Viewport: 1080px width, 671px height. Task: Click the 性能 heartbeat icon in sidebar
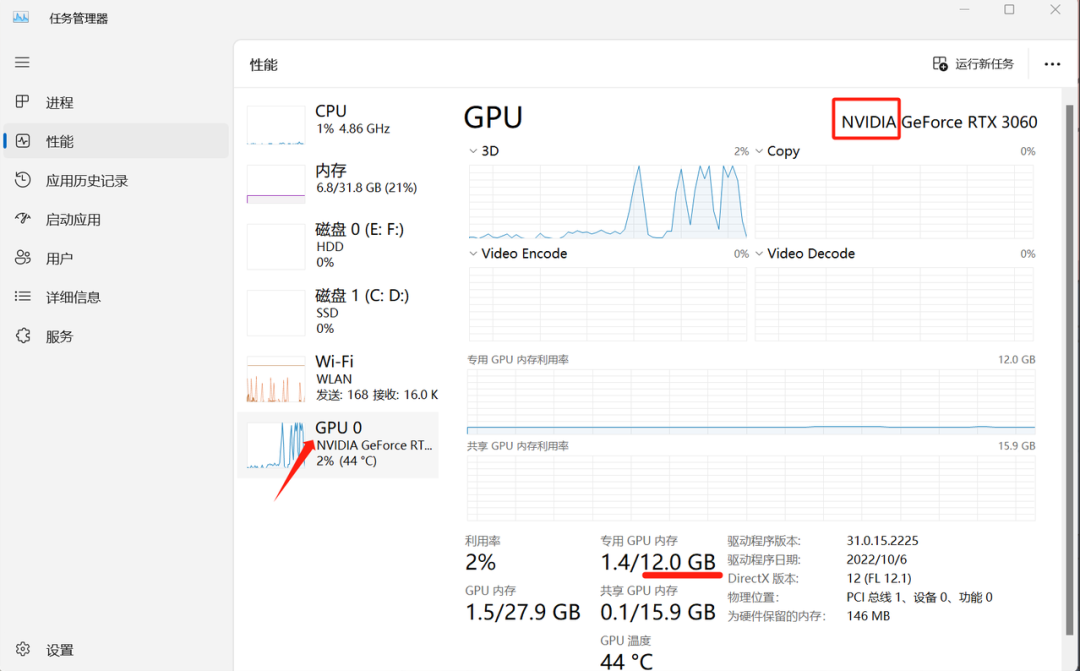tap(23, 141)
